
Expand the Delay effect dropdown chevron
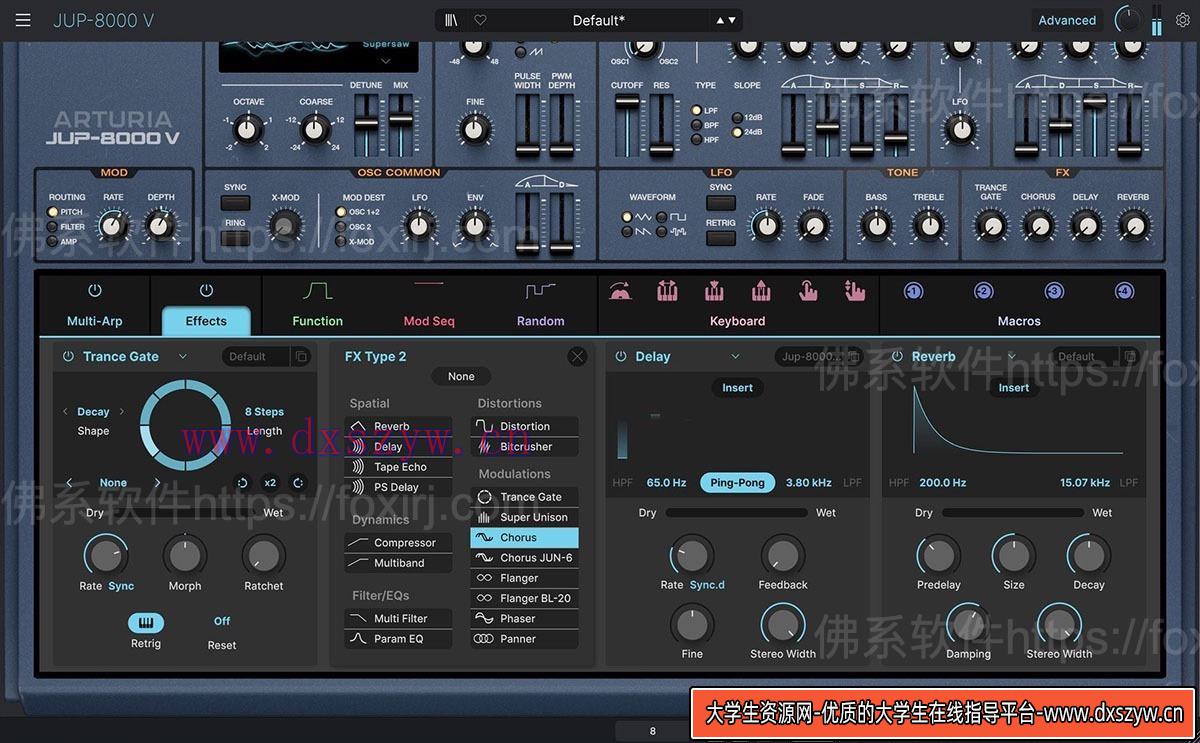735,356
